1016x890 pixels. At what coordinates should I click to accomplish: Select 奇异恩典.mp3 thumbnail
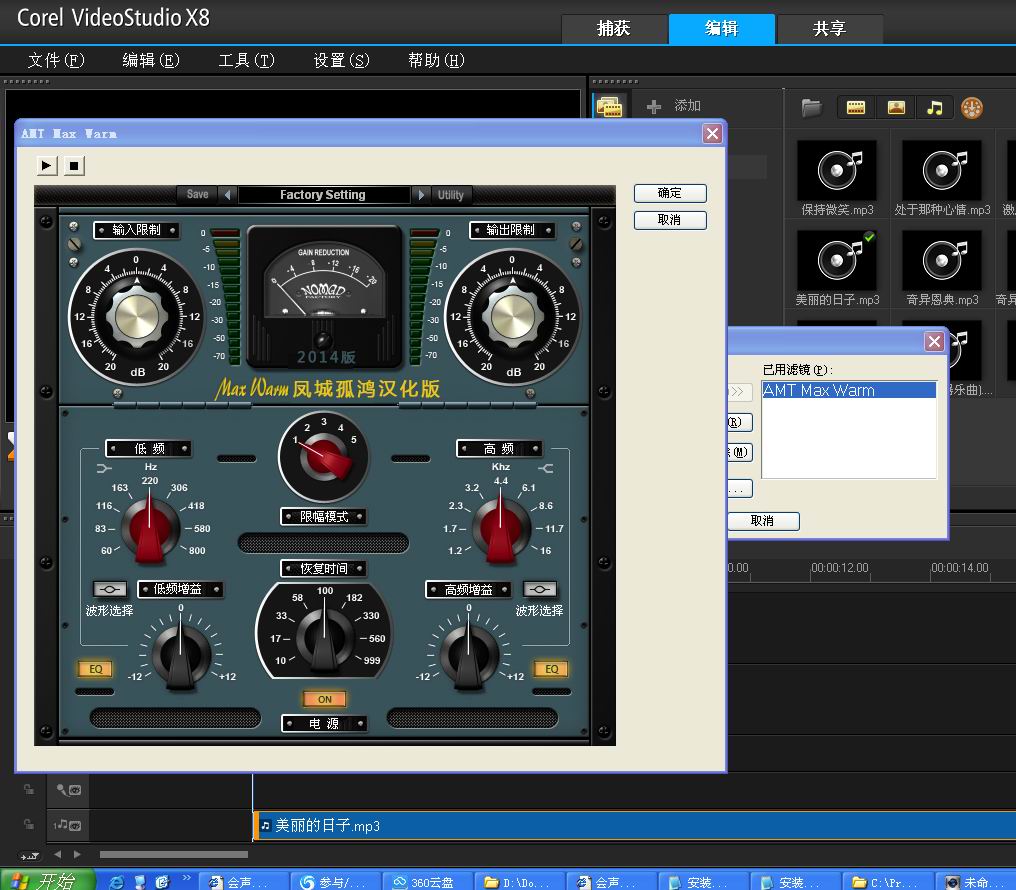[x=942, y=260]
